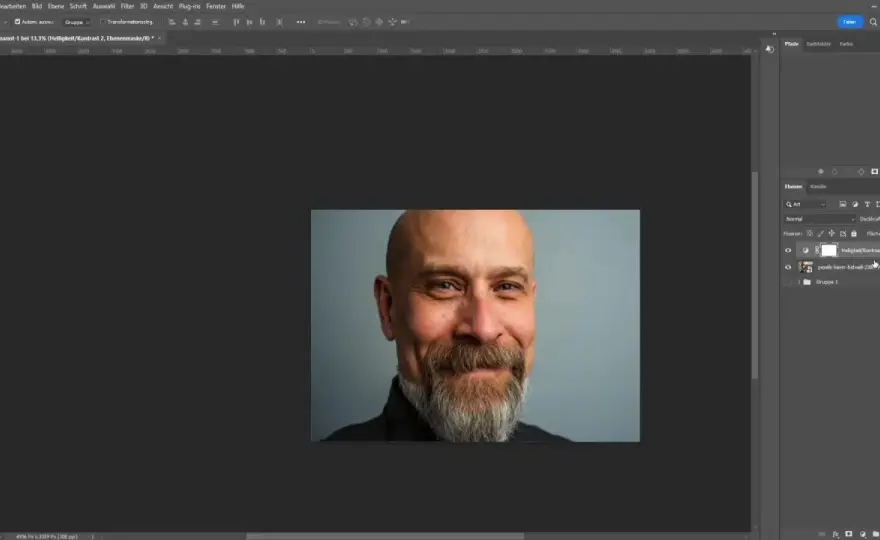This screenshot has height=540, width=880.
Task: Click the distribute horizontally icon
Action: pyautogui.click(x=279, y=22)
